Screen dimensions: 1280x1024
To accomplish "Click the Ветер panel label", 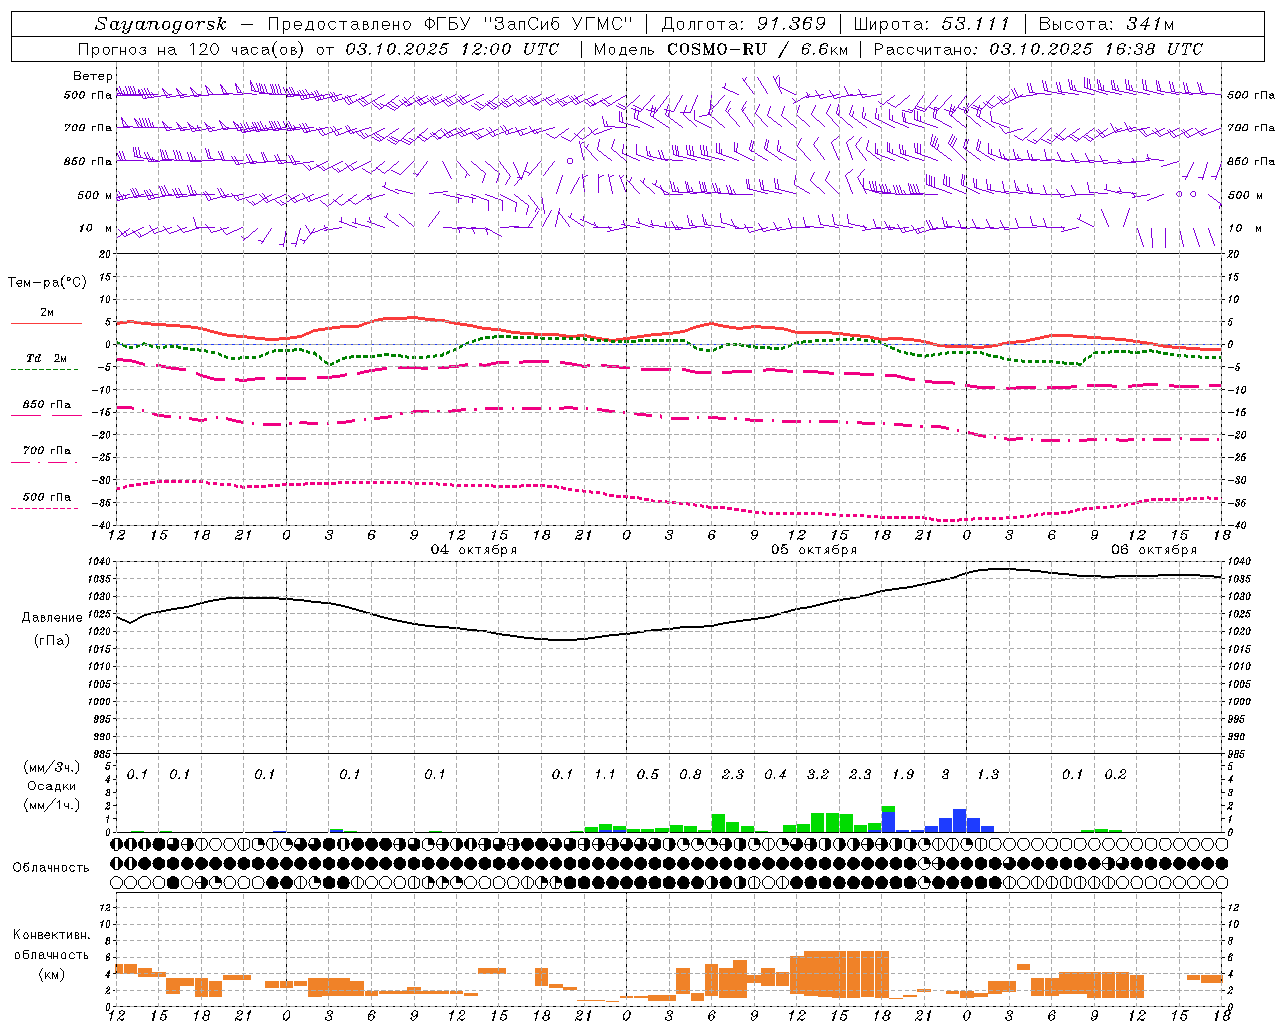I will point(93,76).
